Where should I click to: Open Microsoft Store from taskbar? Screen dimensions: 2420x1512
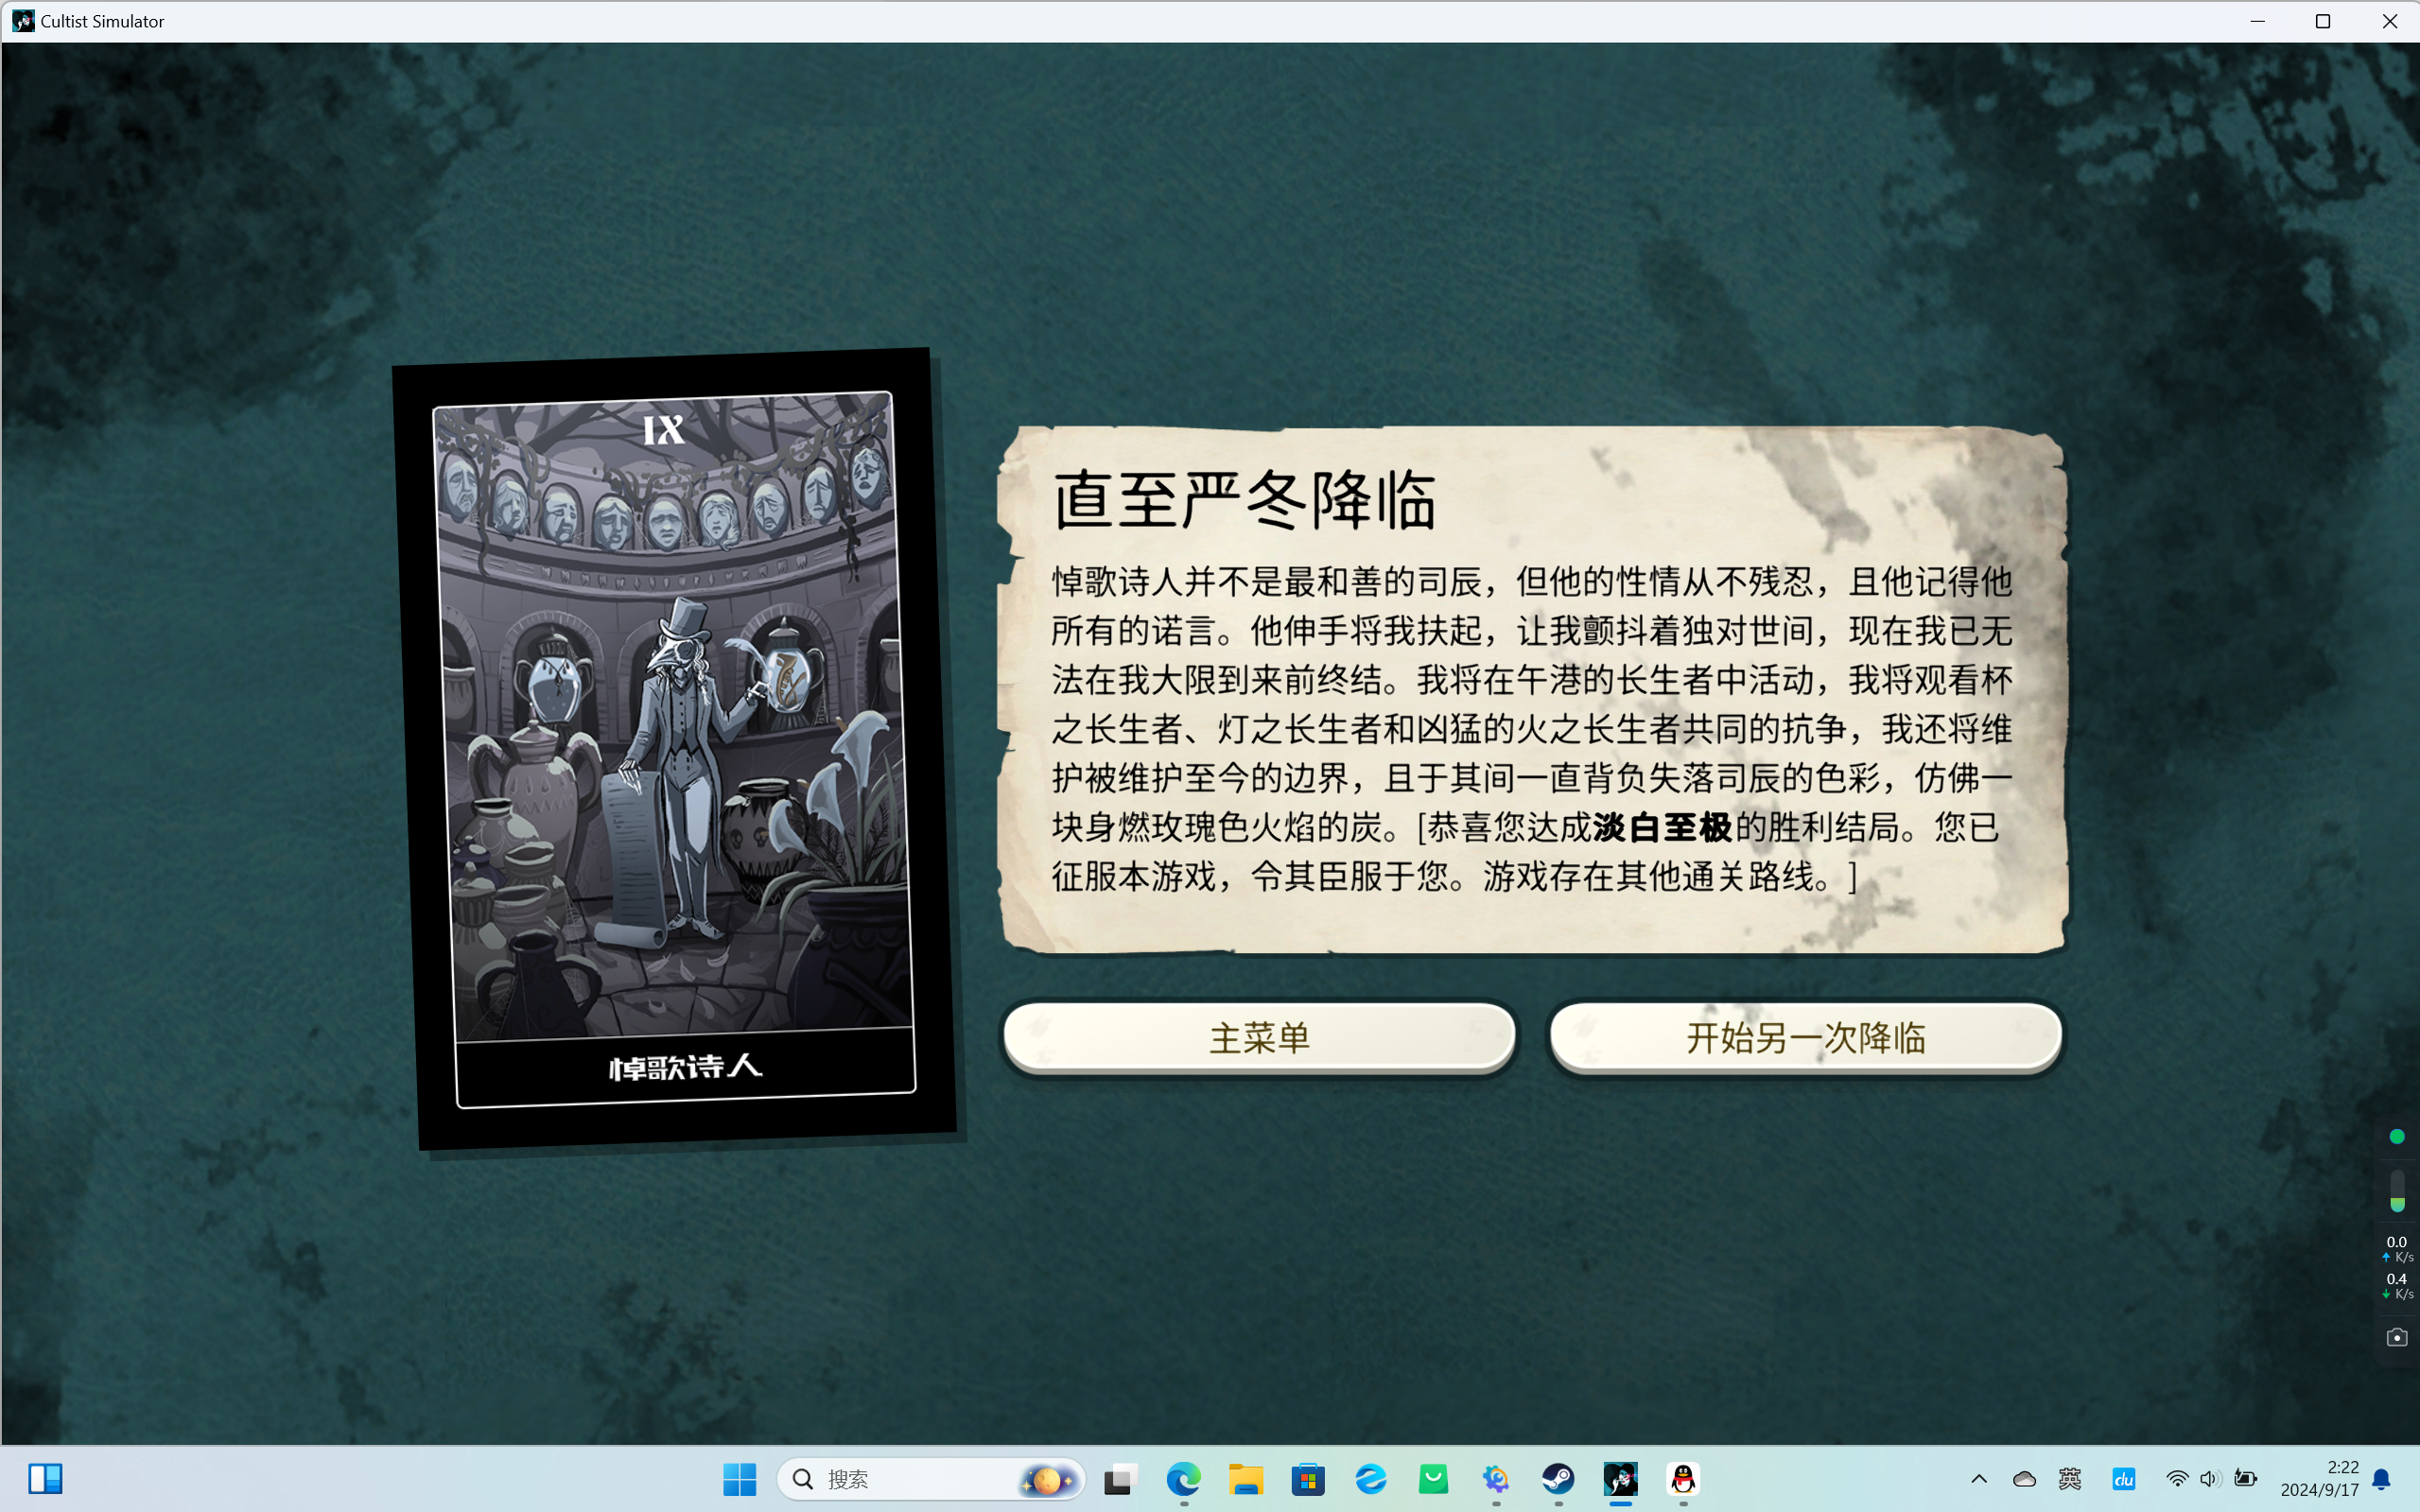click(x=1308, y=1478)
